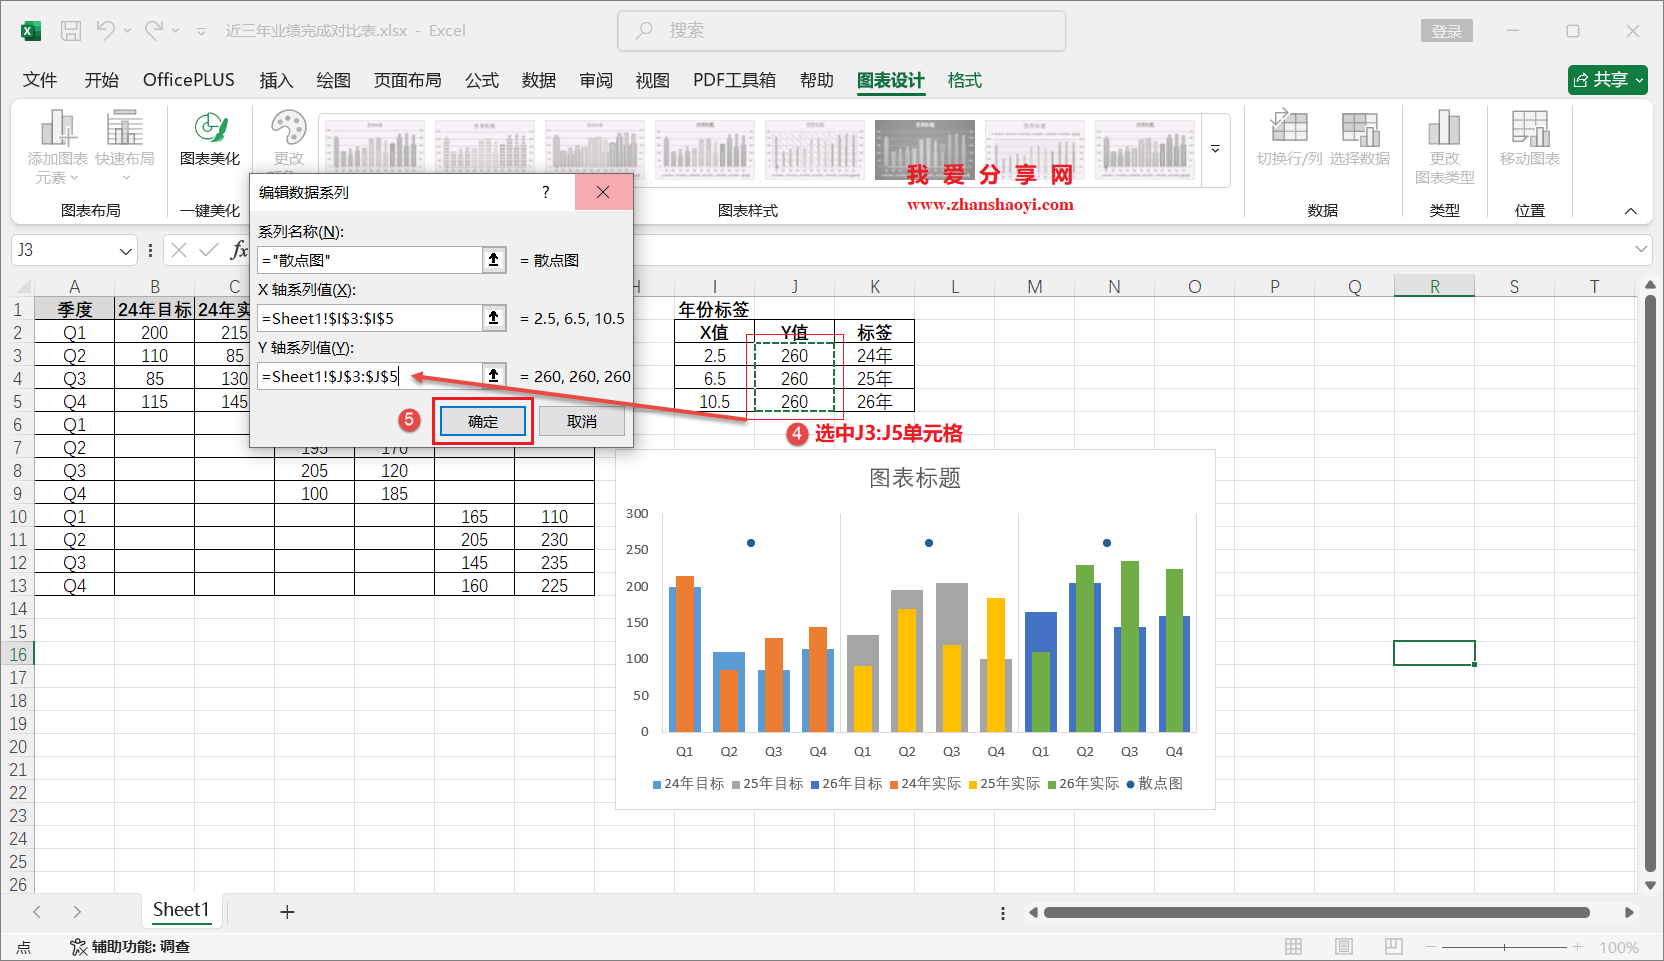1664x961 pixels.
Task: Collapse range for X axis values field
Action: point(494,318)
